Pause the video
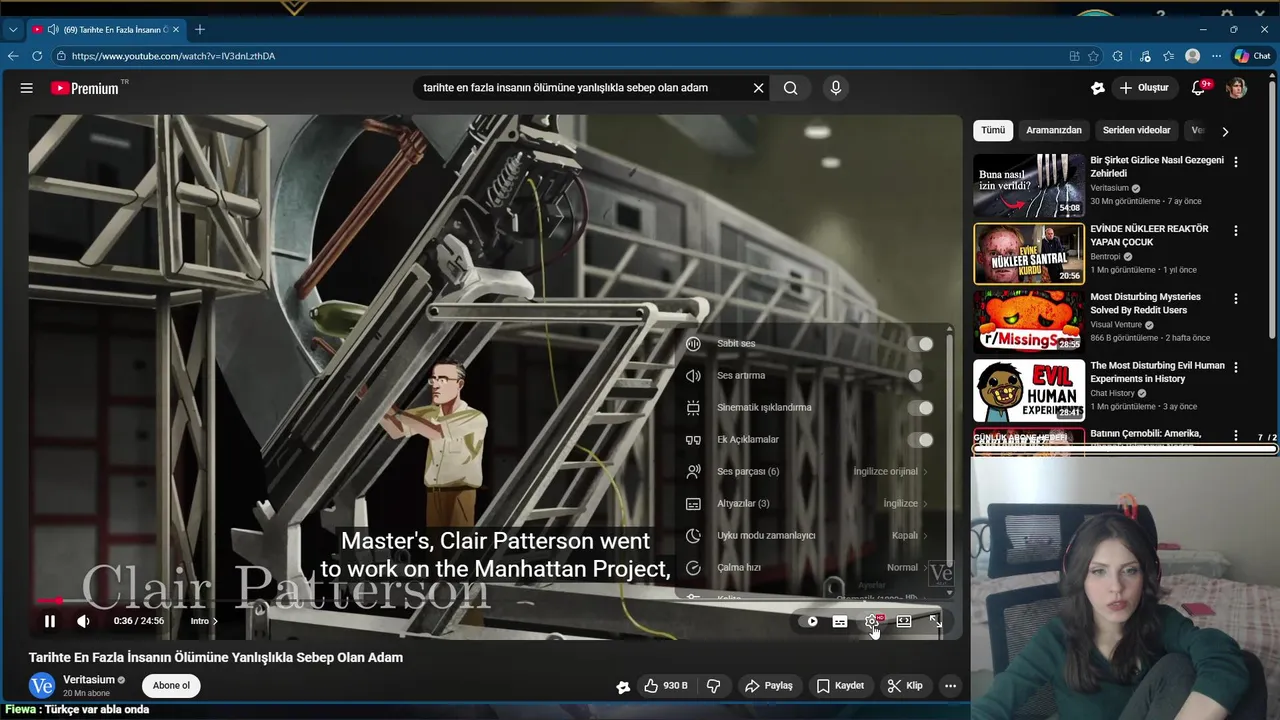This screenshot has width=1280, height=720. click(x=49, y=621)
